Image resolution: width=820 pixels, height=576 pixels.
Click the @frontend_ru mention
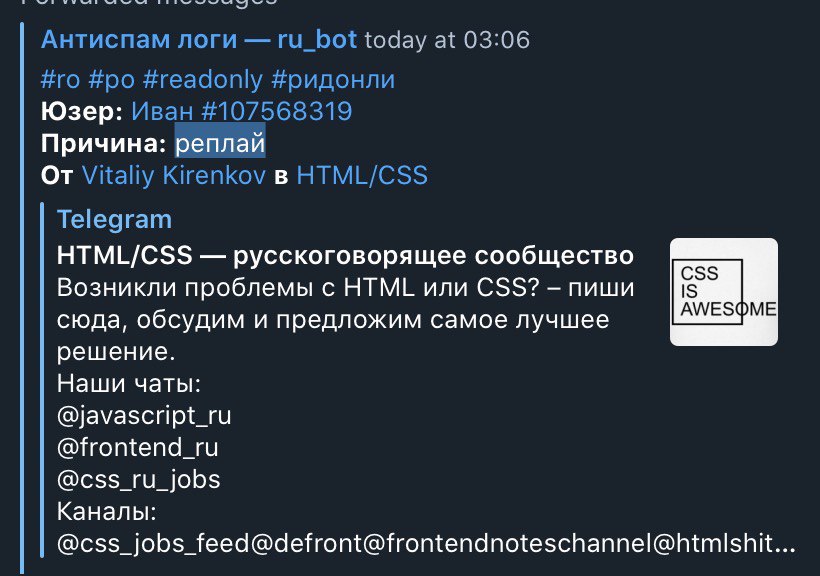click(x=138, y=448)
